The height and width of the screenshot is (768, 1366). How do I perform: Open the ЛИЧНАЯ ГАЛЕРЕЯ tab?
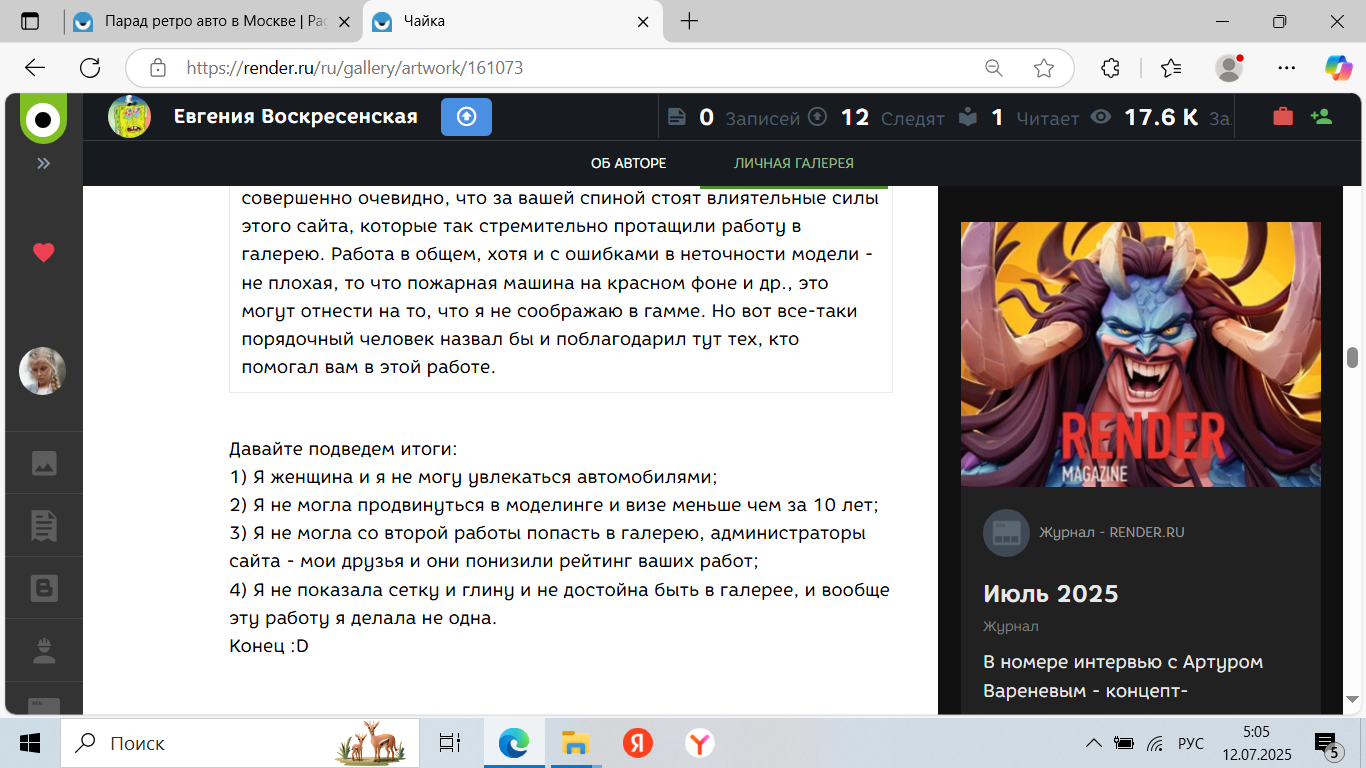793,163
